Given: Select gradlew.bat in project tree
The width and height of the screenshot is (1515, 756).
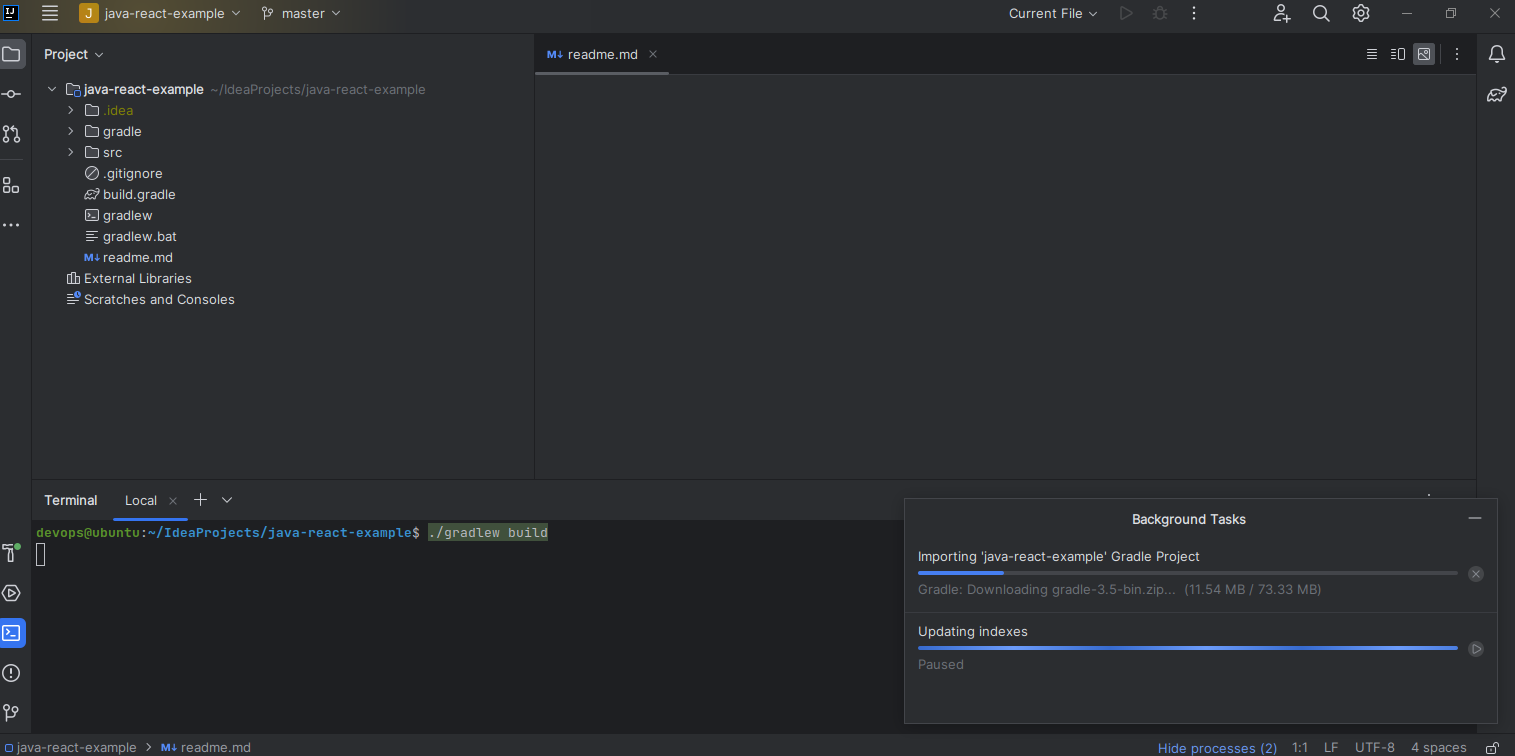Looking at the screenshot, I should [139, 236].
